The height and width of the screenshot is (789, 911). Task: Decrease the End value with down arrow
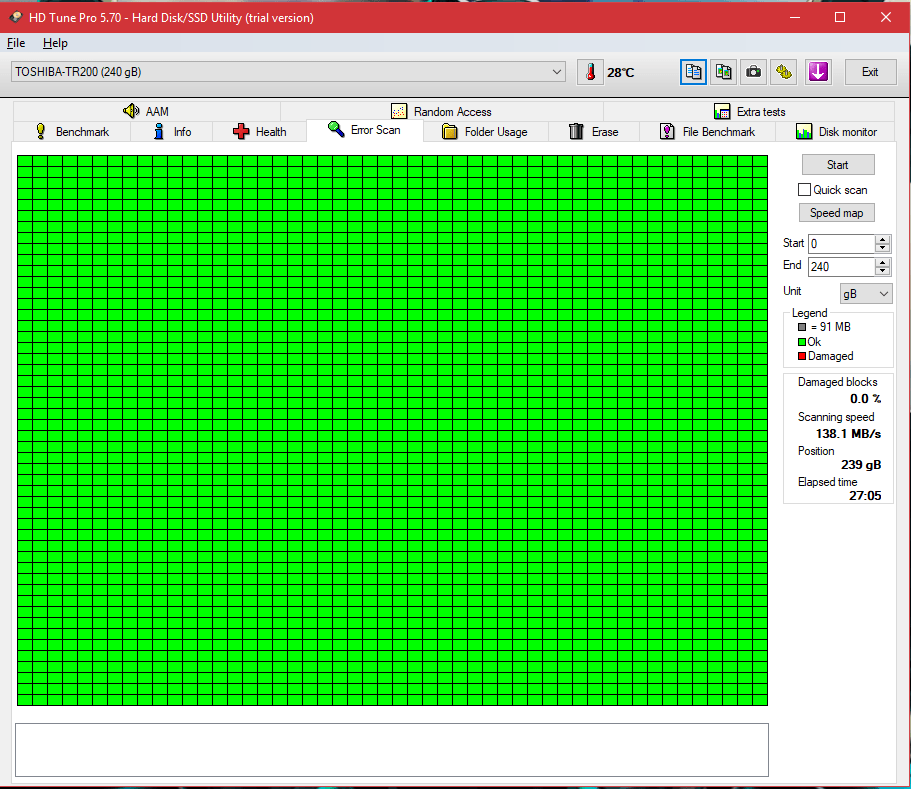click(x=883, y=271)
